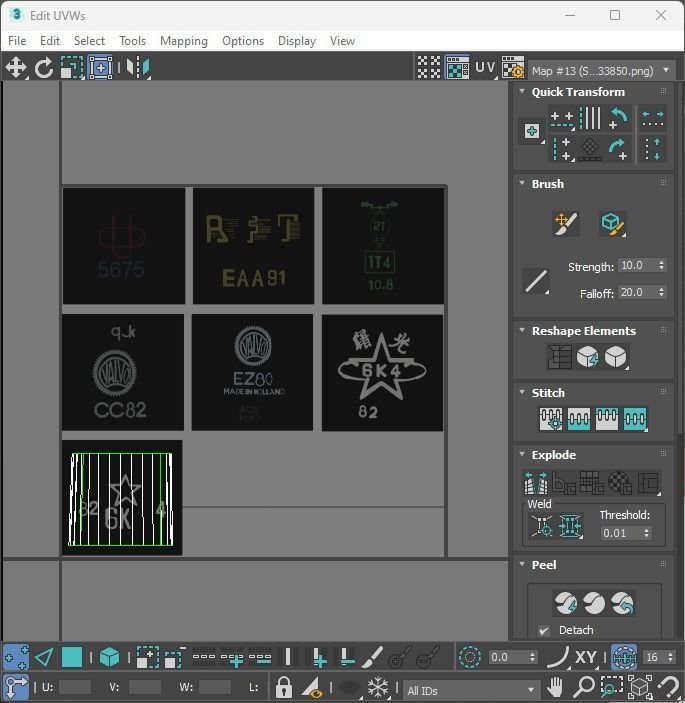
Task: Open the File menu
Action: click(17, 41)
